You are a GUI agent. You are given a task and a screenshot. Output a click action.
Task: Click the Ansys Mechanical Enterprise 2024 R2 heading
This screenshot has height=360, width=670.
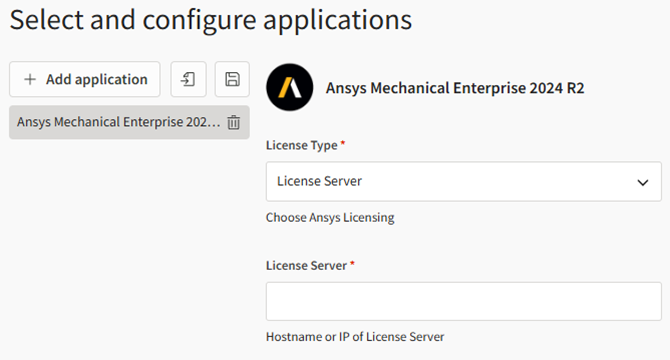(455, 88)
